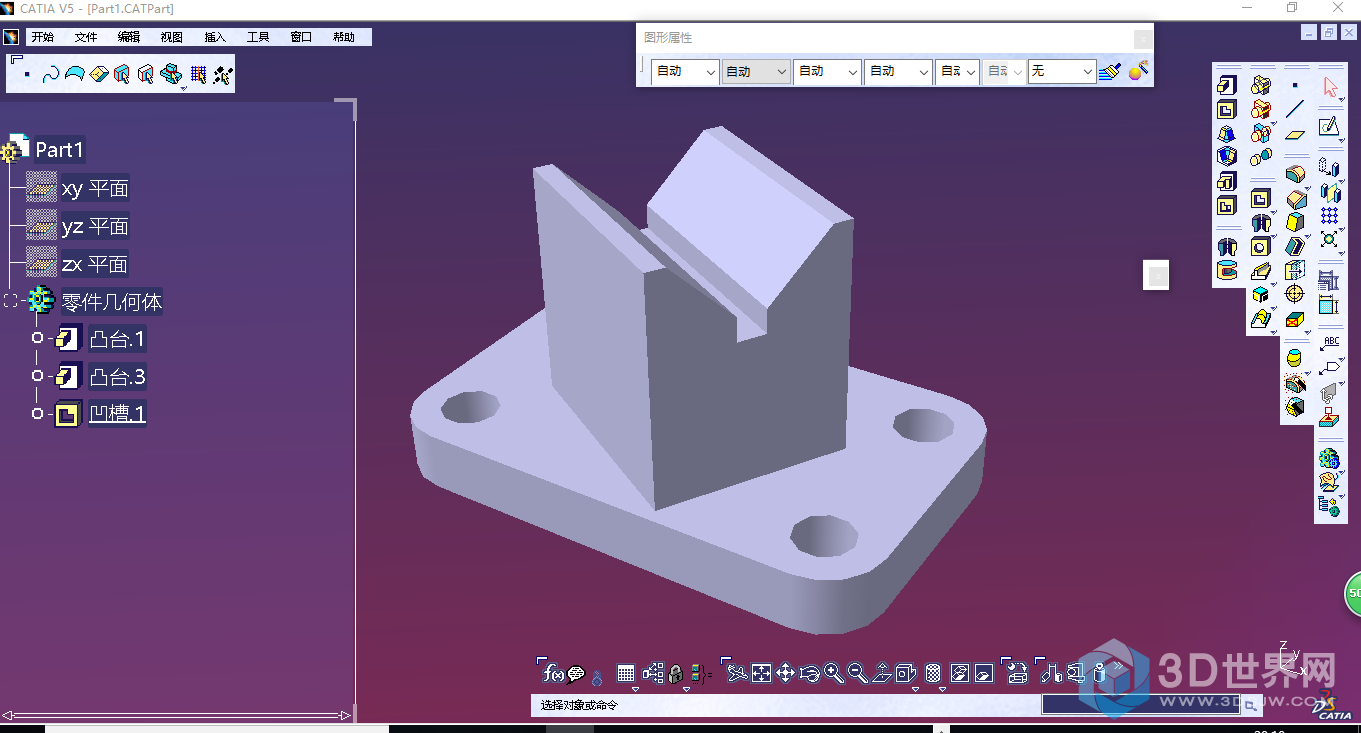Click the Normal View icon
The height and width of the screenshot is (733, 1361).
tap(881, 673)
